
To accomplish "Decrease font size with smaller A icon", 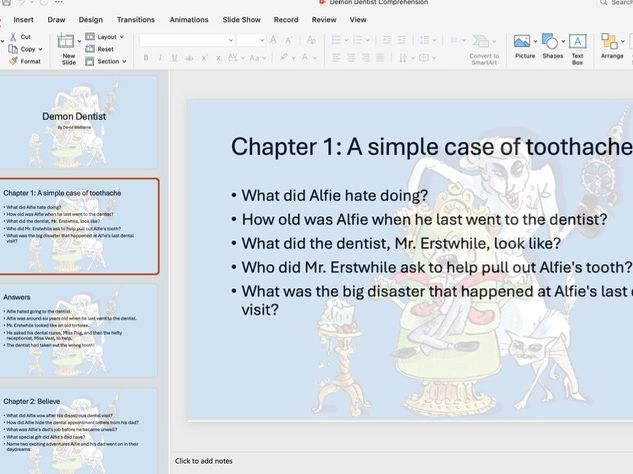I will (289, 40).
